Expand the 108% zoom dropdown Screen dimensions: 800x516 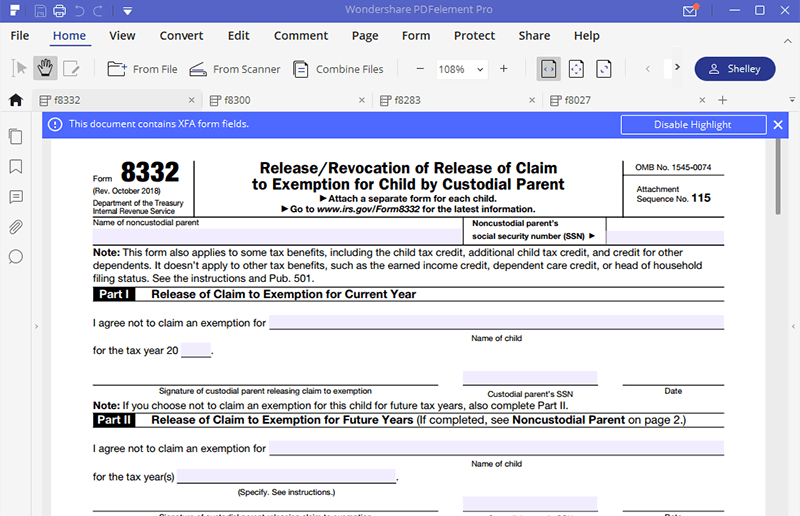481,70
